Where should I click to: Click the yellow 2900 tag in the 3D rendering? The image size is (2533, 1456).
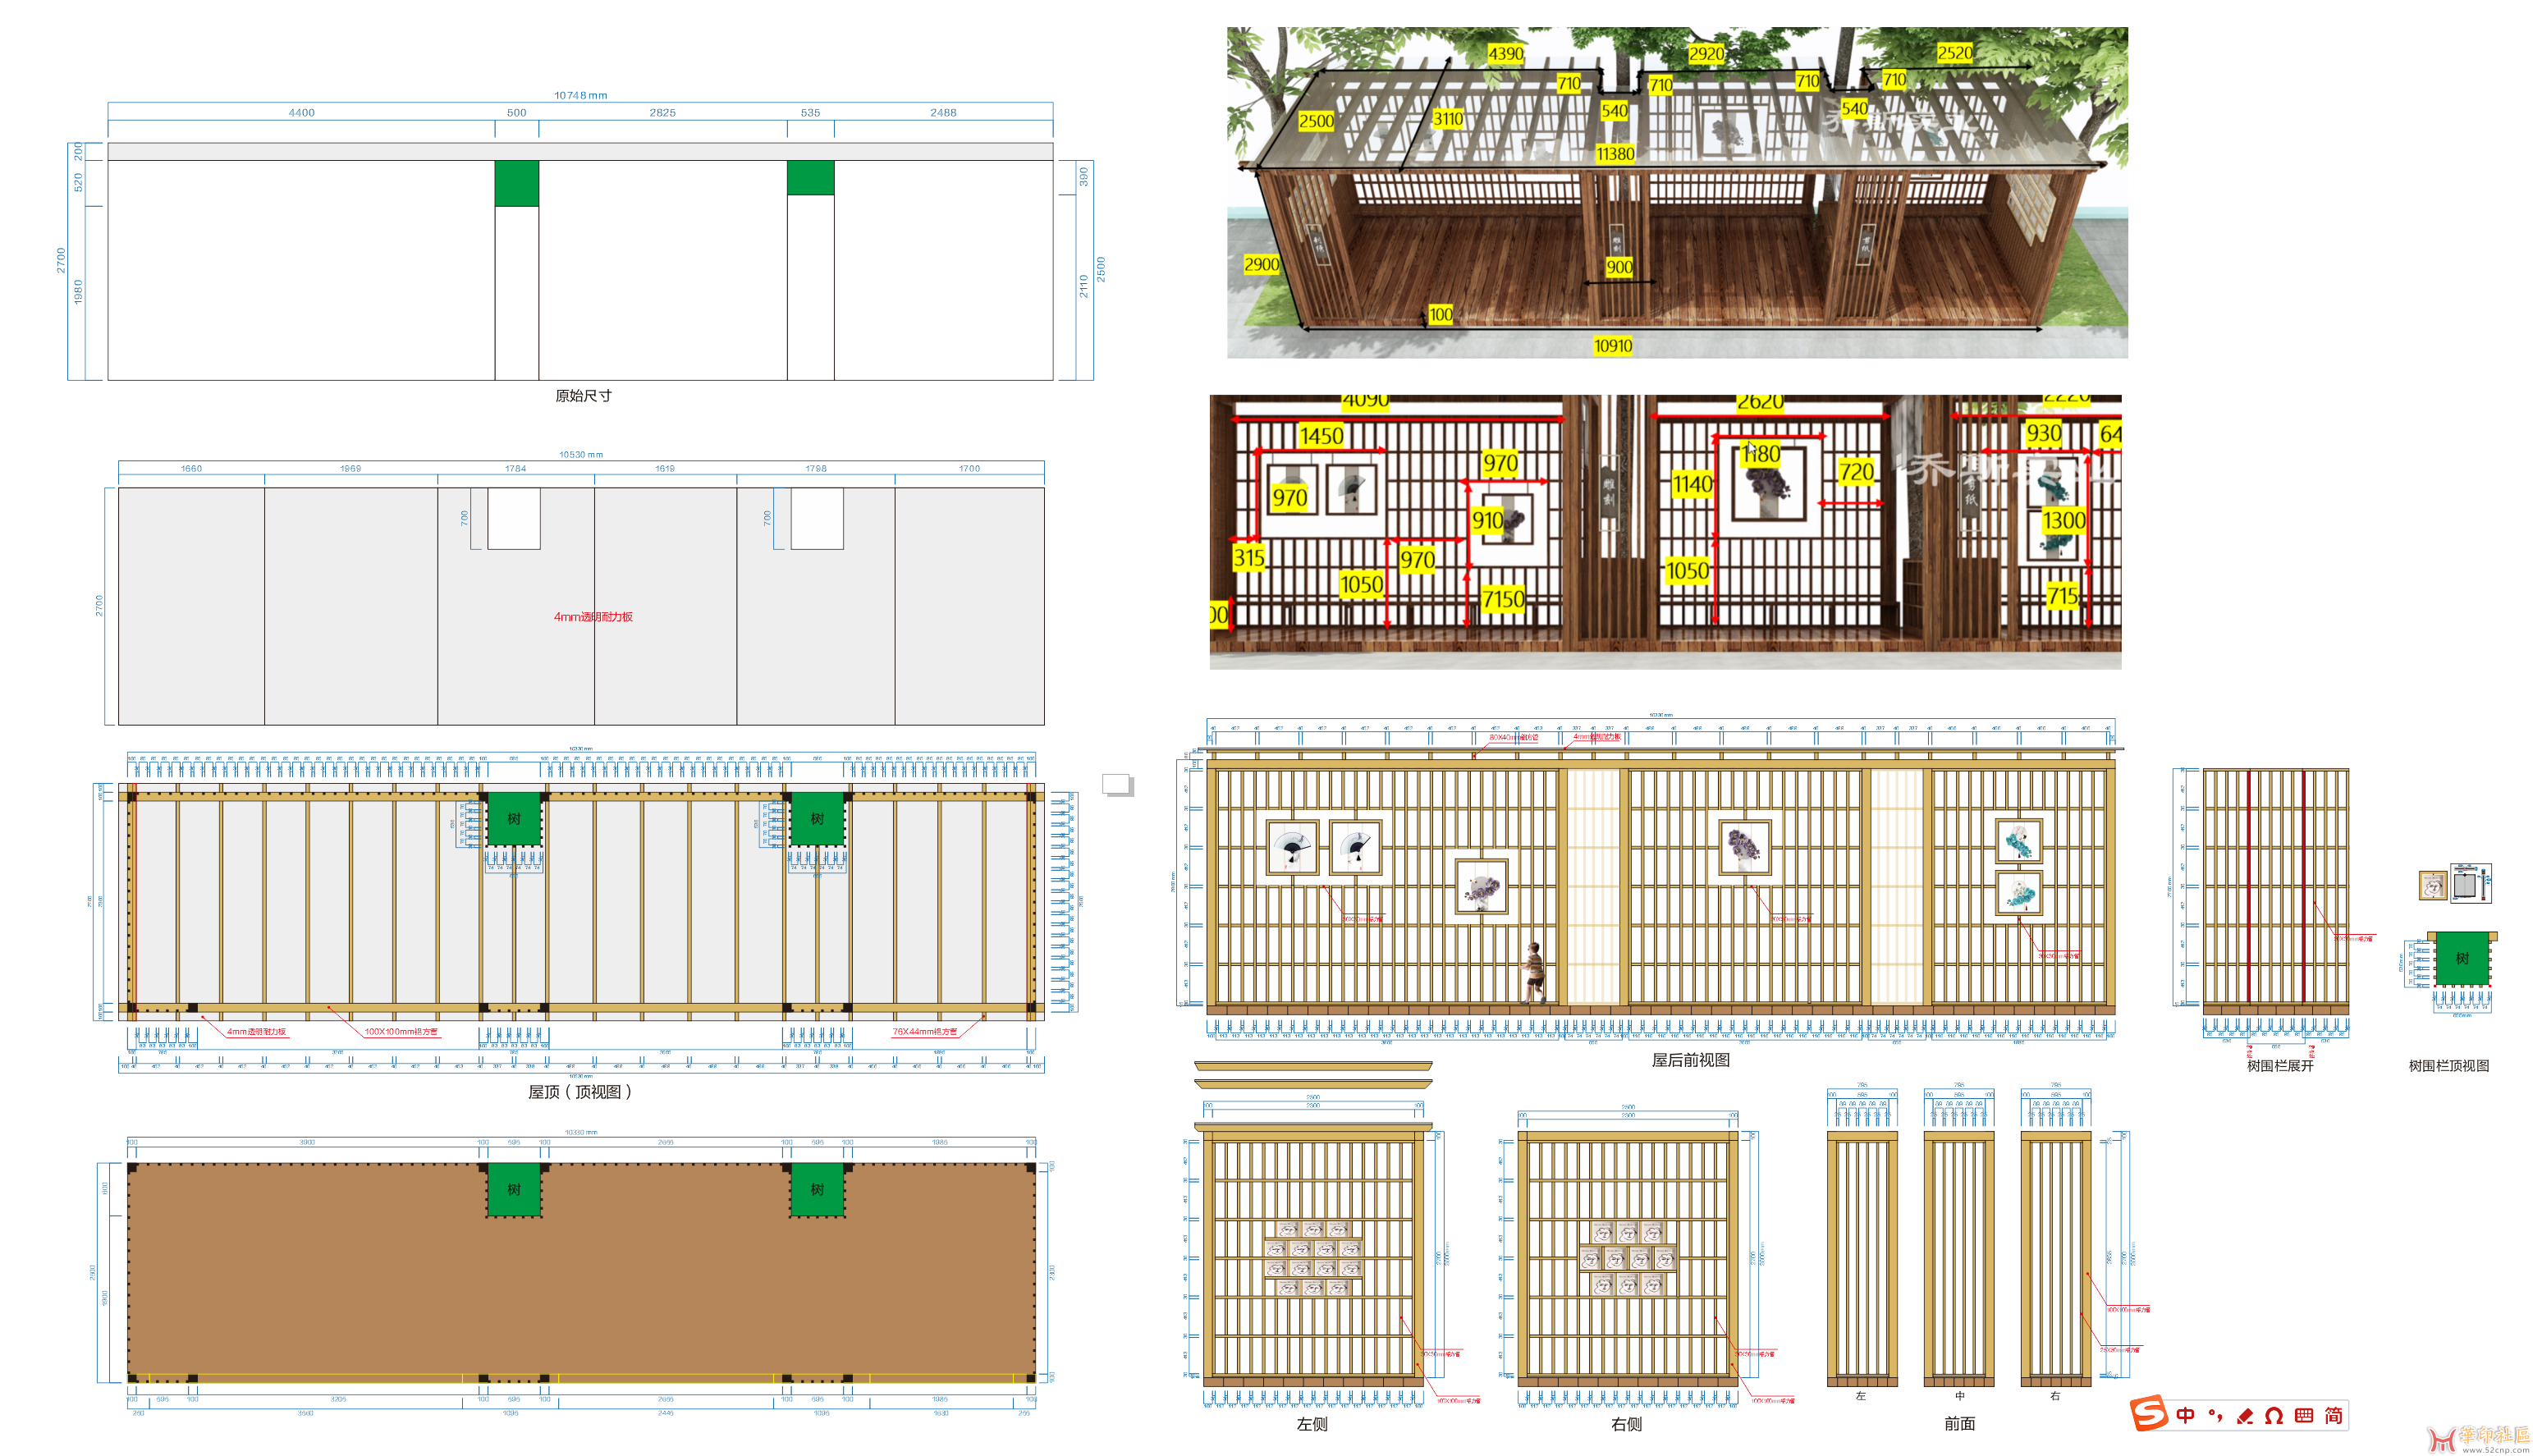(x=1261, y=265)
